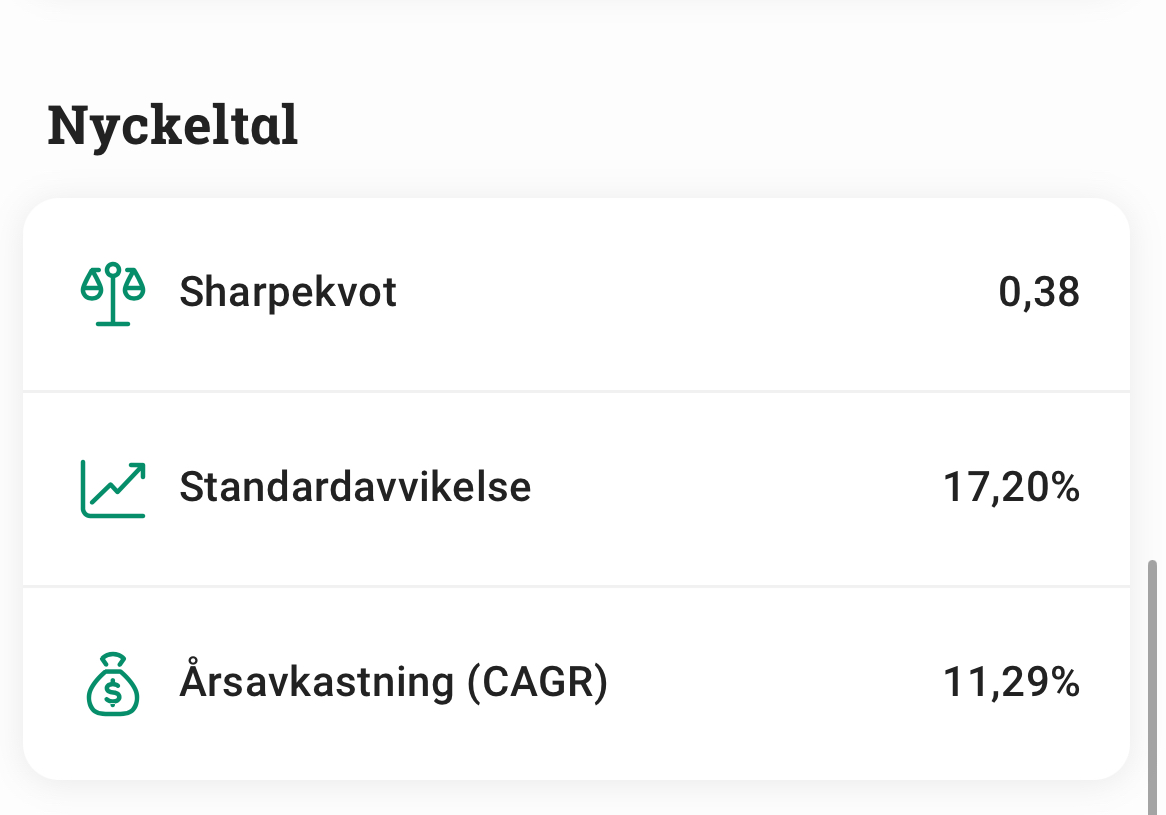The width and height of the screenshot is (1166, 815).
Task: Tap the dollar sign inside the money bag
Action: click(113, 690)
